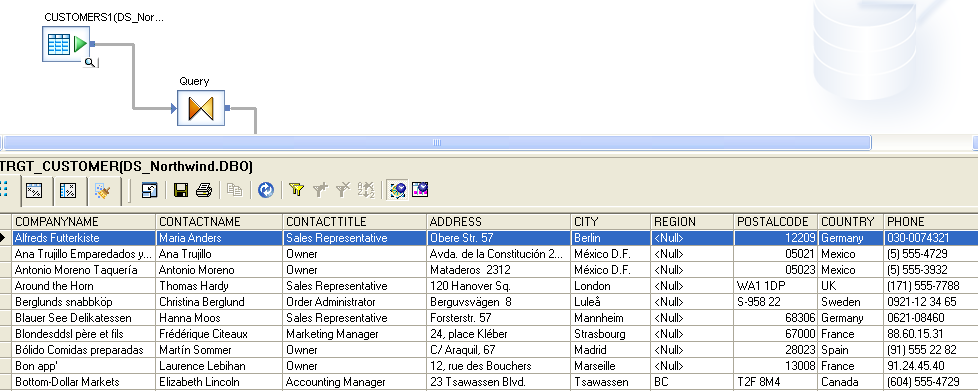Click the CITY column header
Screen dimensions: 978x391
click(611, 222)
